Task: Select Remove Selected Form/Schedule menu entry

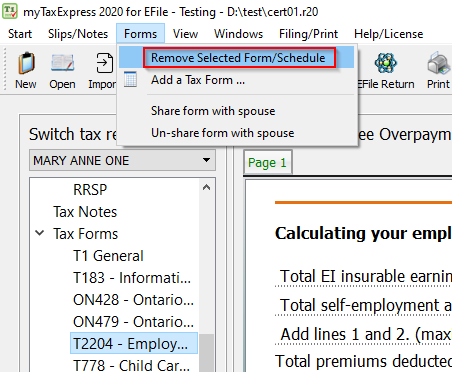Action: coord(238,58)
